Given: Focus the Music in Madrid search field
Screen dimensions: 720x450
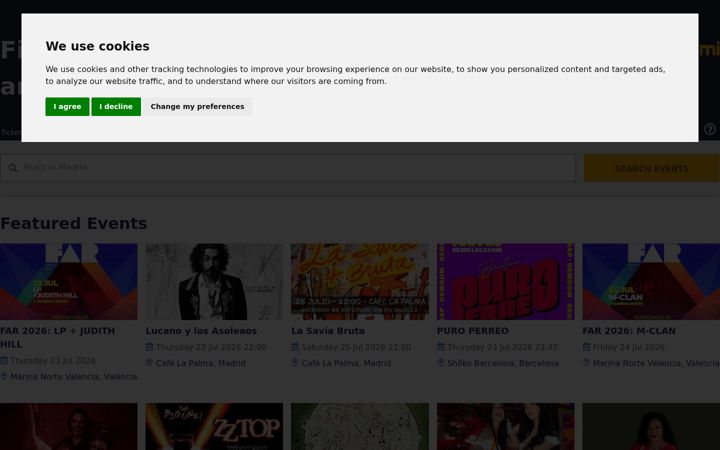Looking at the screenshot, I should pyautogui.click(x=288, y=168).
